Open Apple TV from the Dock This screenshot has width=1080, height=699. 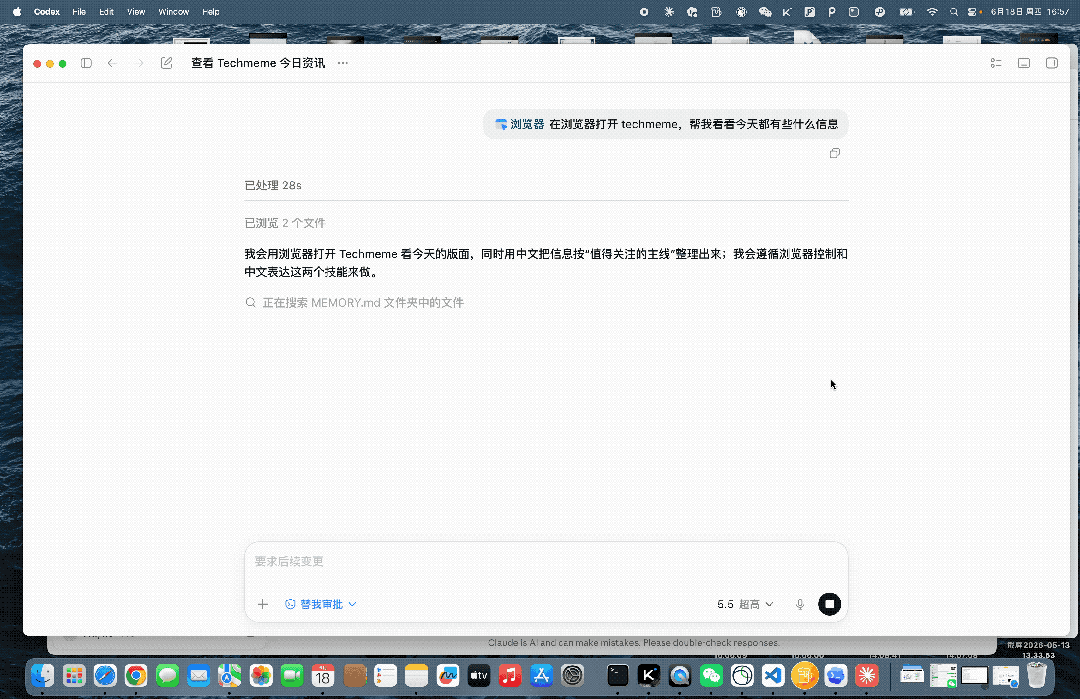coord(479,676)
